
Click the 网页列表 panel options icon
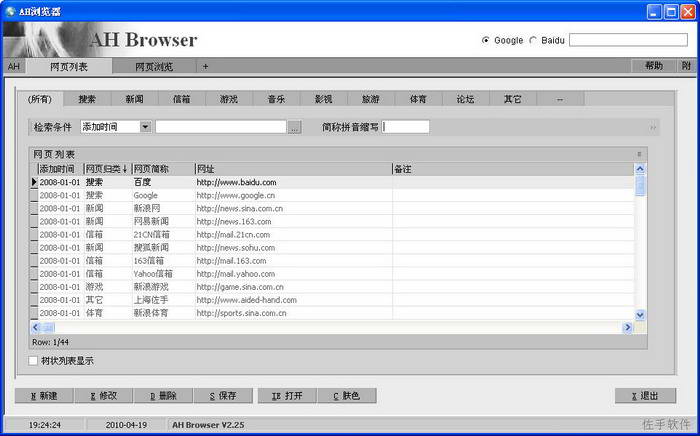tap(639, 154)
